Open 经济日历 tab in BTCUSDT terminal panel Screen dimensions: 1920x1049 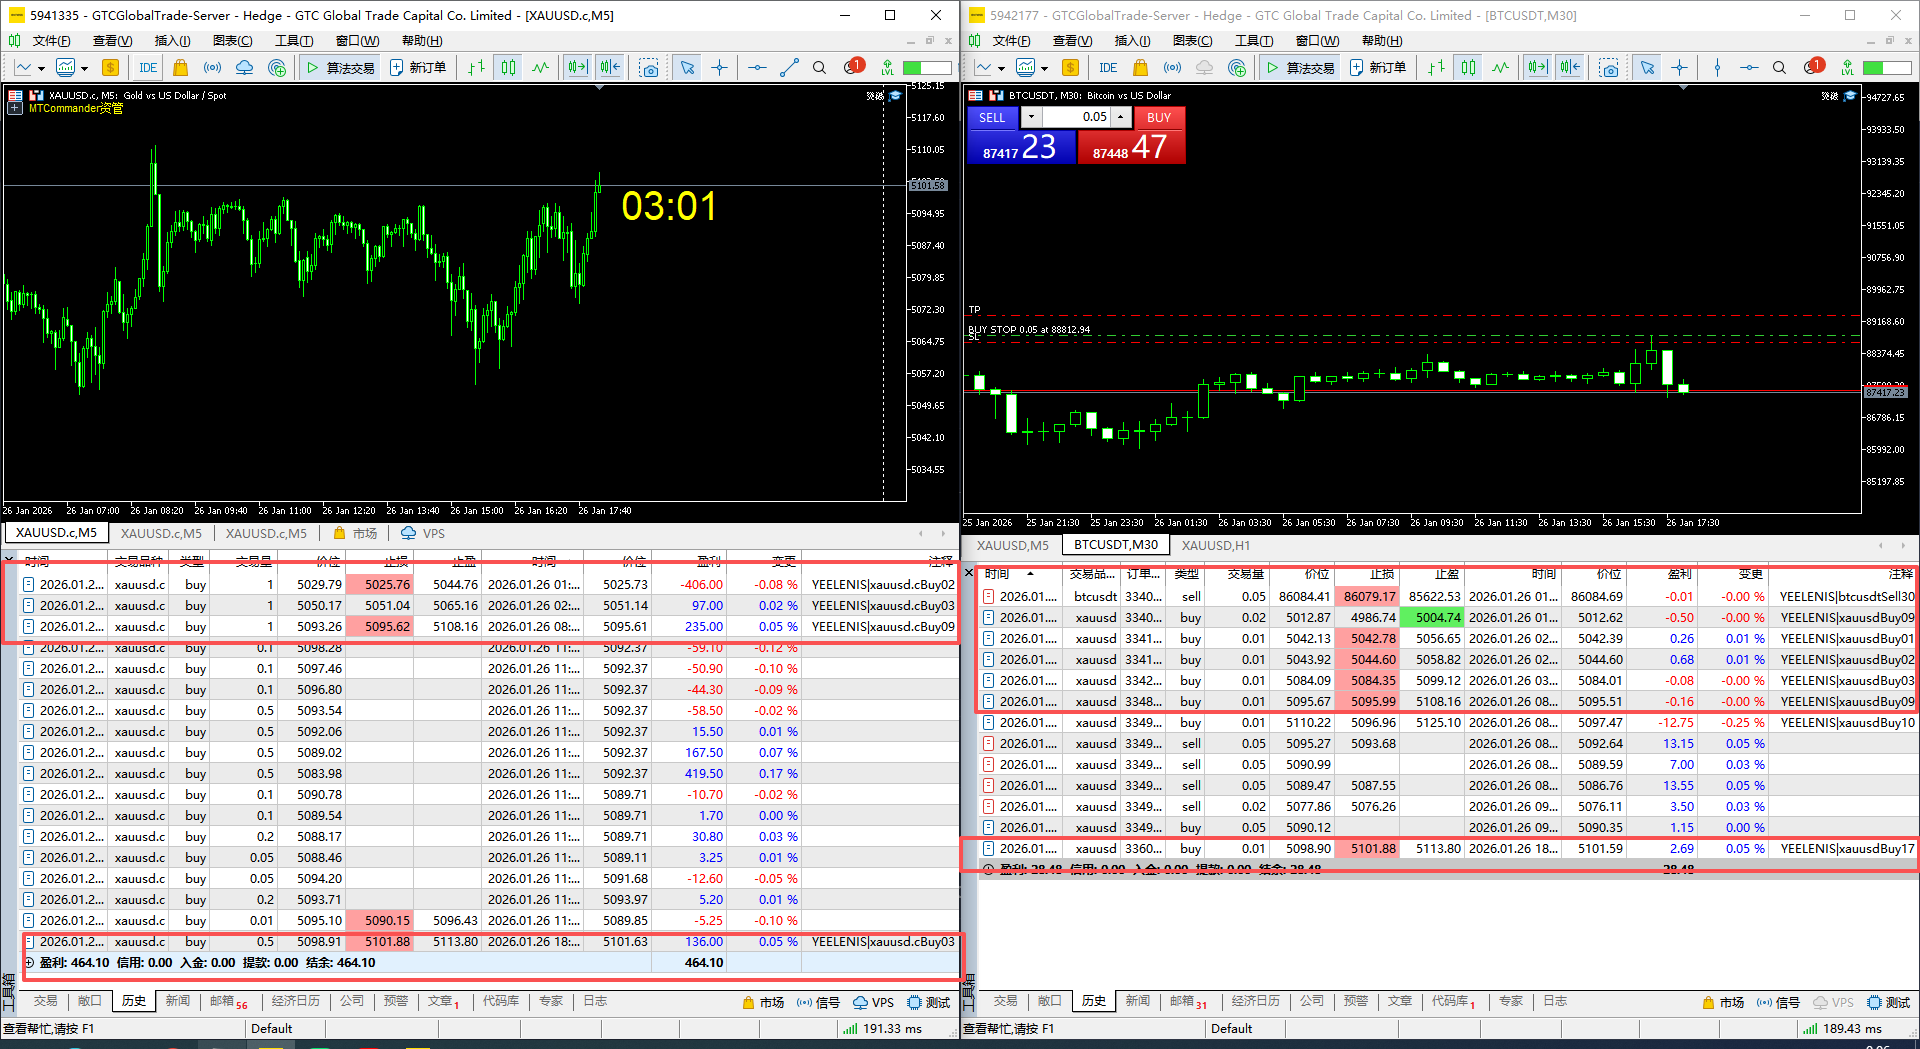pos(1255,1001)
